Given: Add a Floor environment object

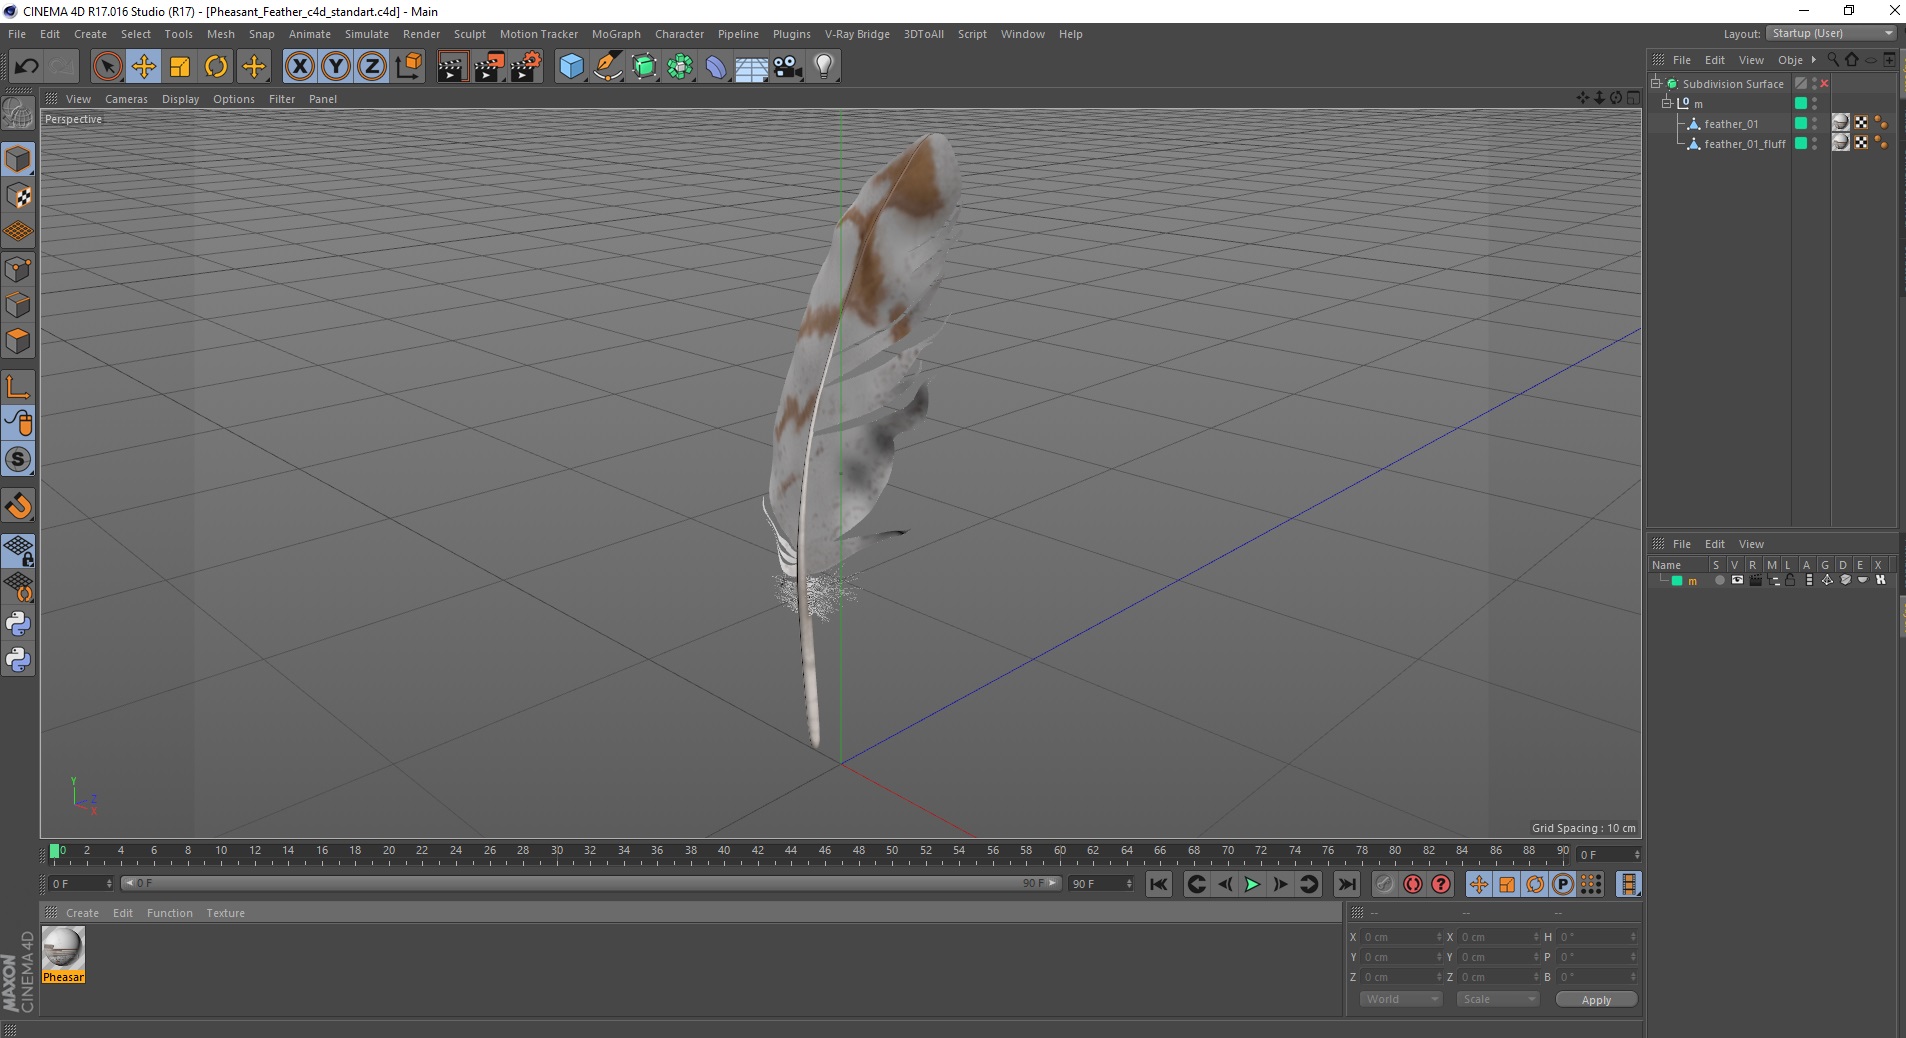Looking at the screenshot, I should tap(752, 67).
